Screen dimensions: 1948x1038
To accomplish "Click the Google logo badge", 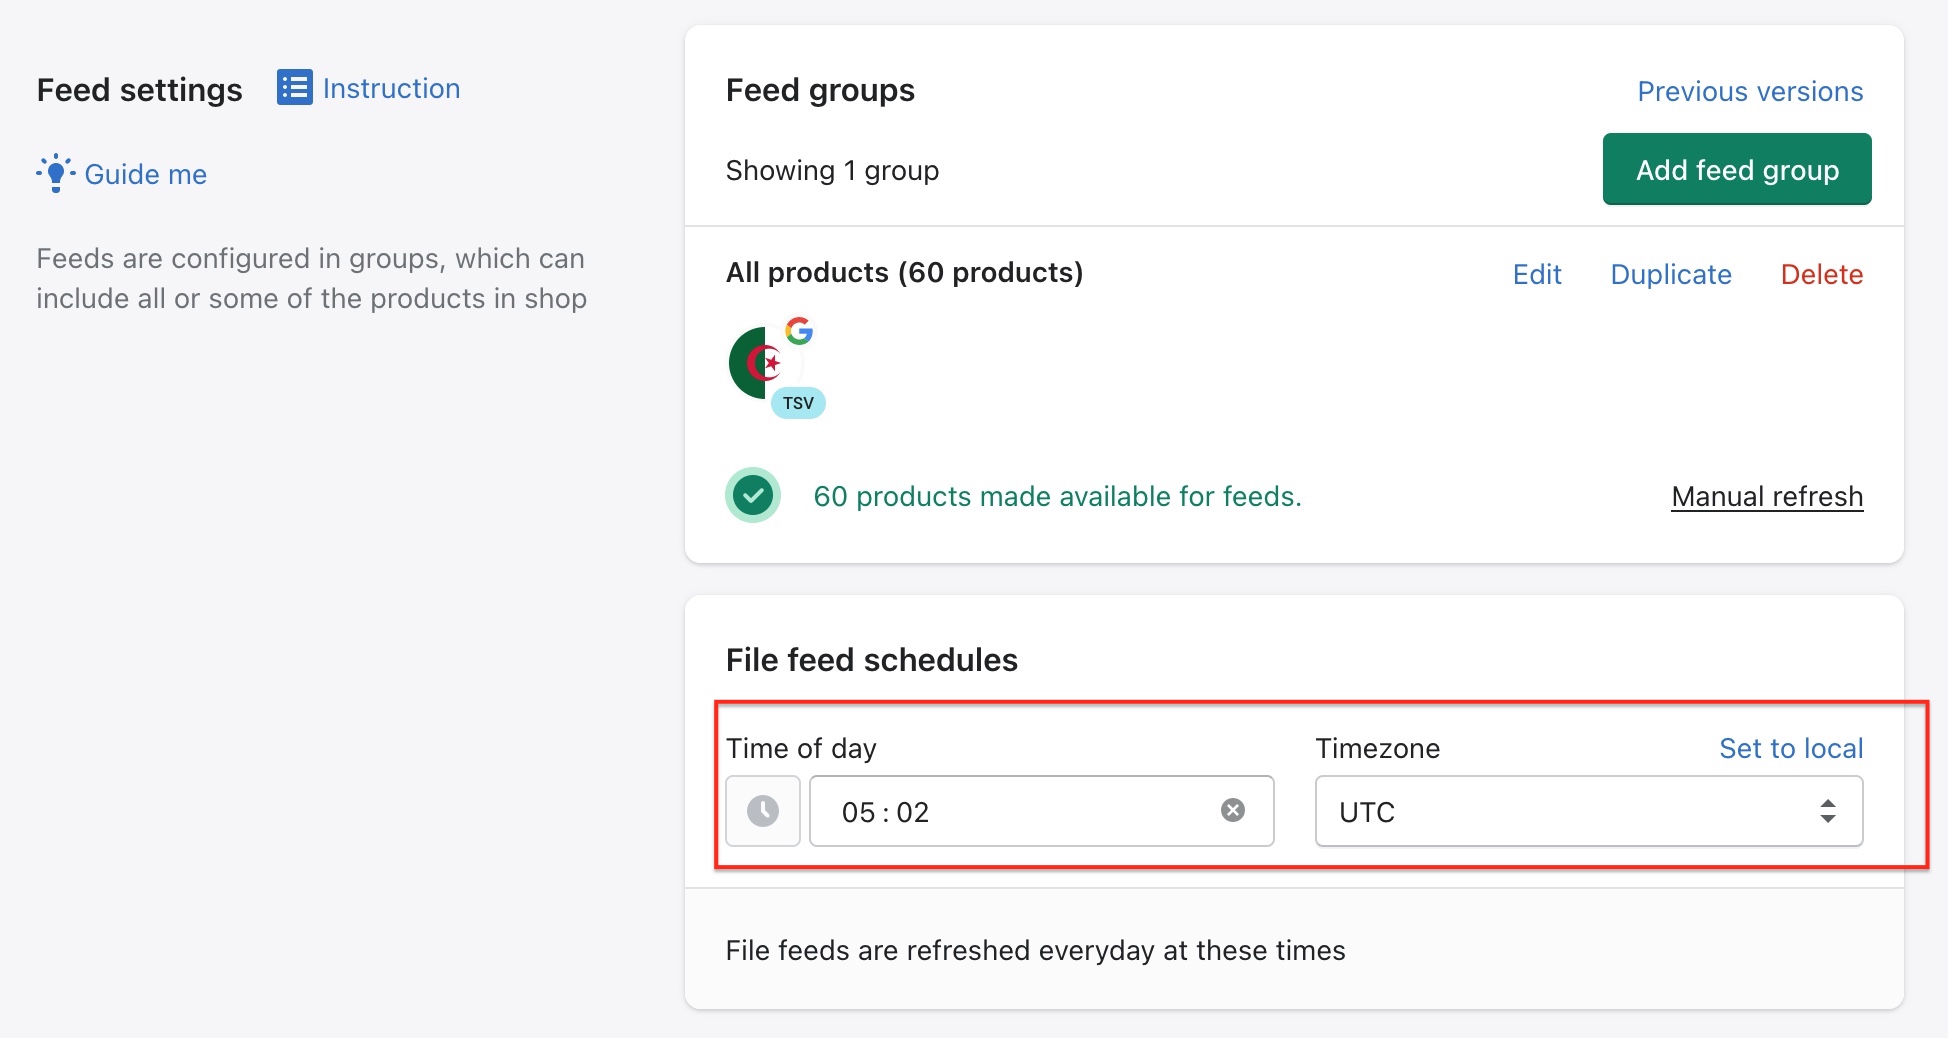I will pyautogui.click(x=799, y=330).
